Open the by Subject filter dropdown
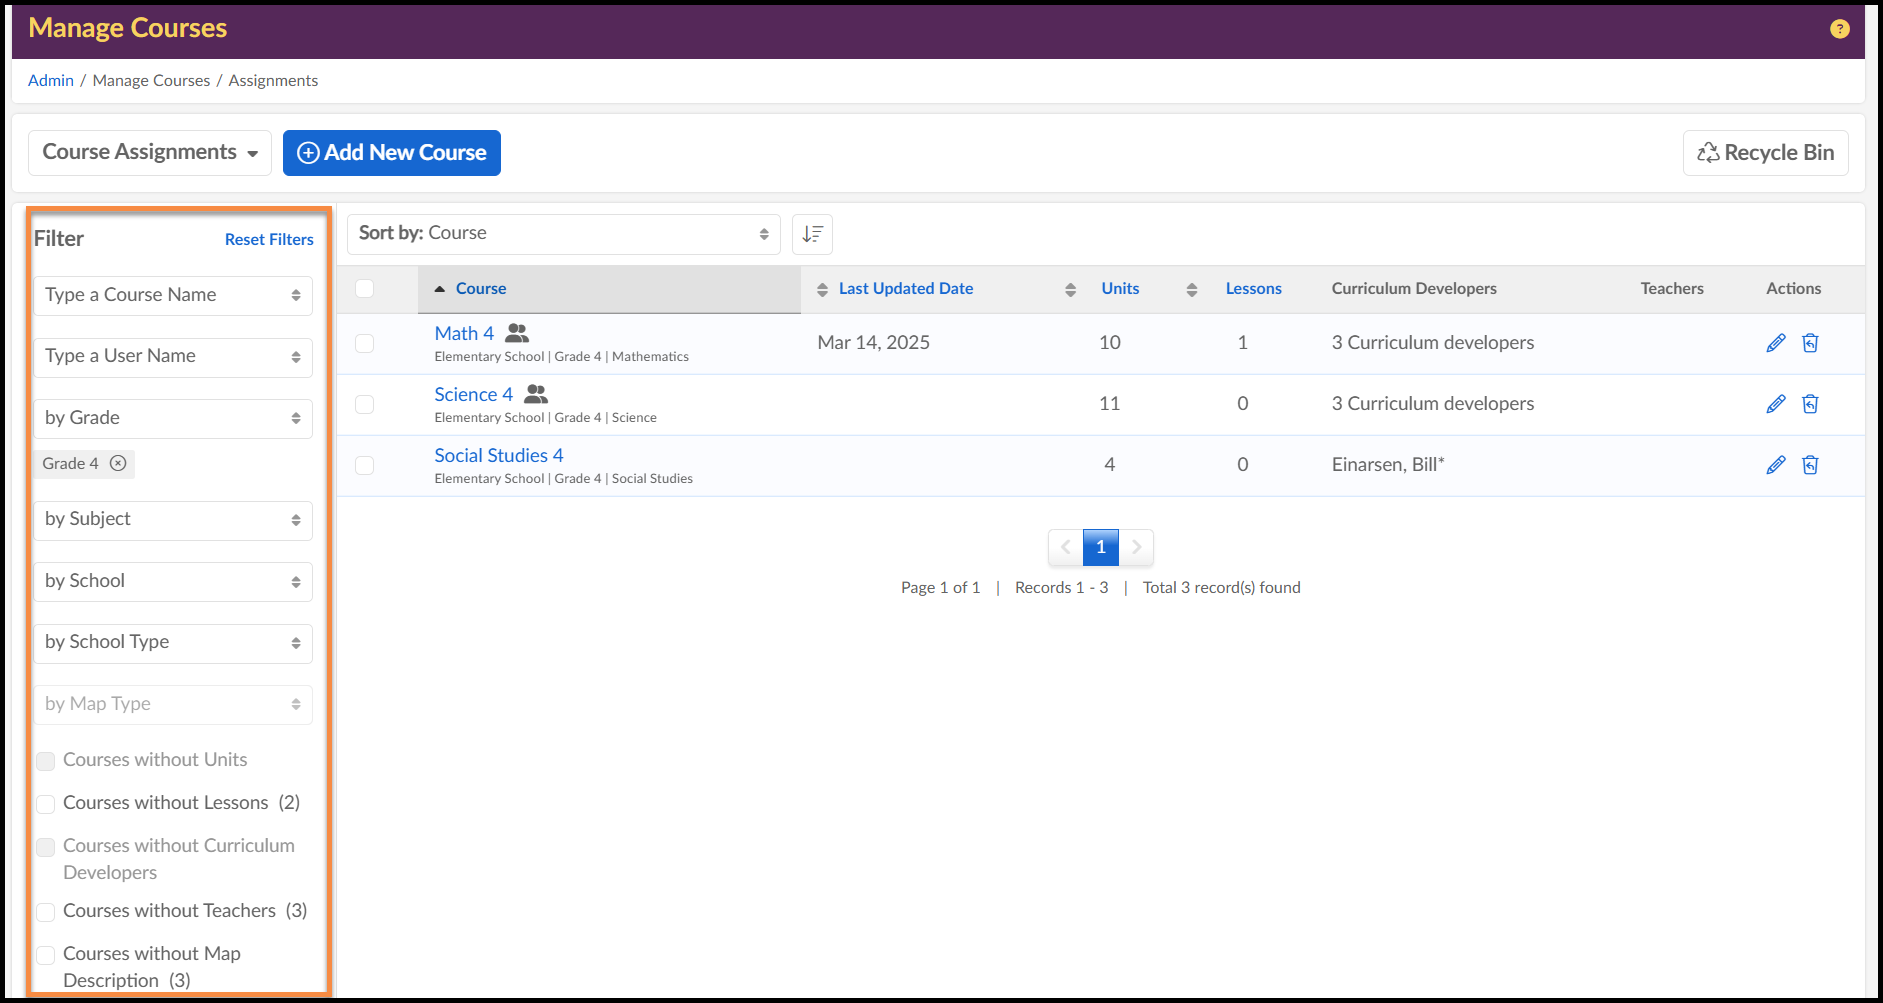 [172, 520]
